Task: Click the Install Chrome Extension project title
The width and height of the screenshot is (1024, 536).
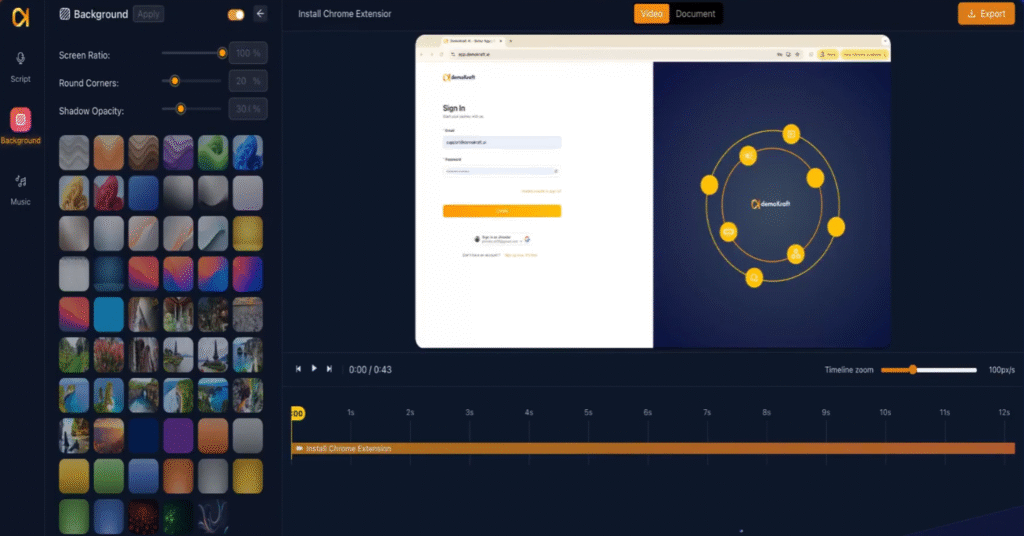Action: 345,14
